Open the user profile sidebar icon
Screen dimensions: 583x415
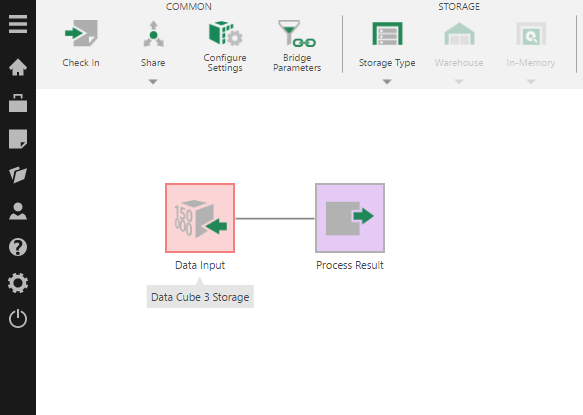[18, 211]
